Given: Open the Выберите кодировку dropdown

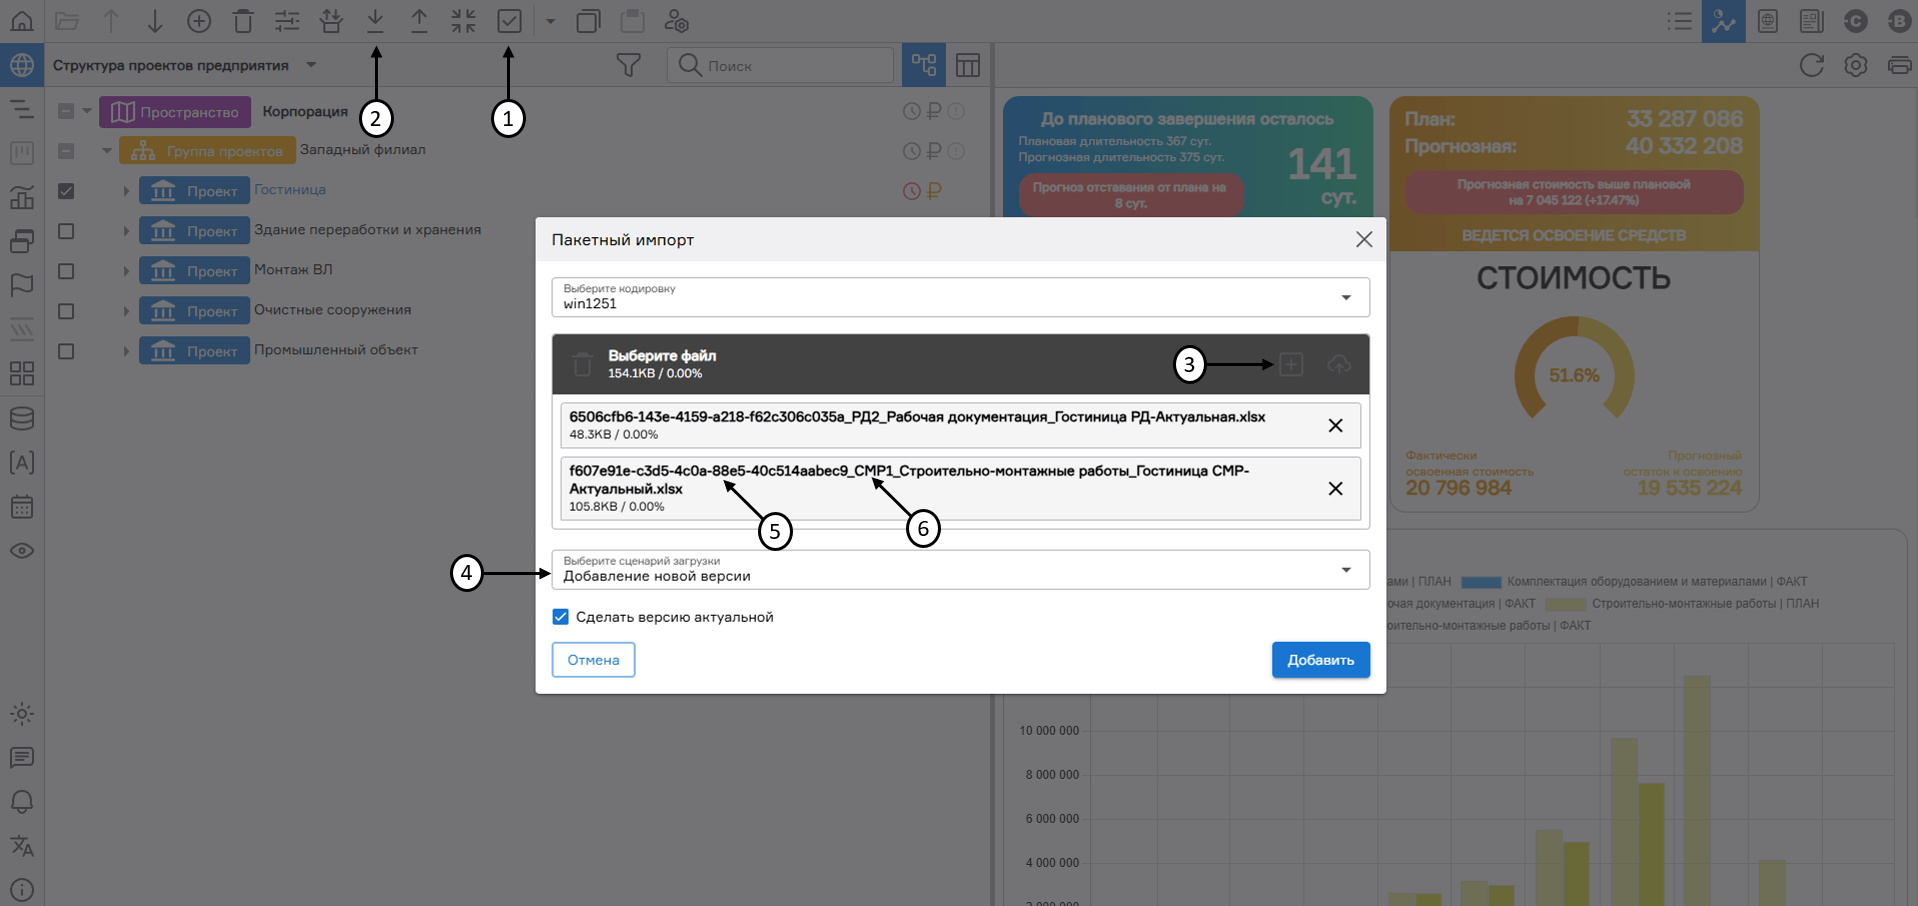Looking at the screenshot, I should point(960,297).
